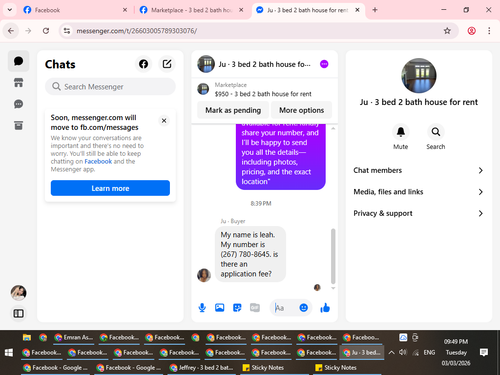Close the Ju - 3 bed messenger tab
Screen dimensions: 500x375
coord(357,10)
